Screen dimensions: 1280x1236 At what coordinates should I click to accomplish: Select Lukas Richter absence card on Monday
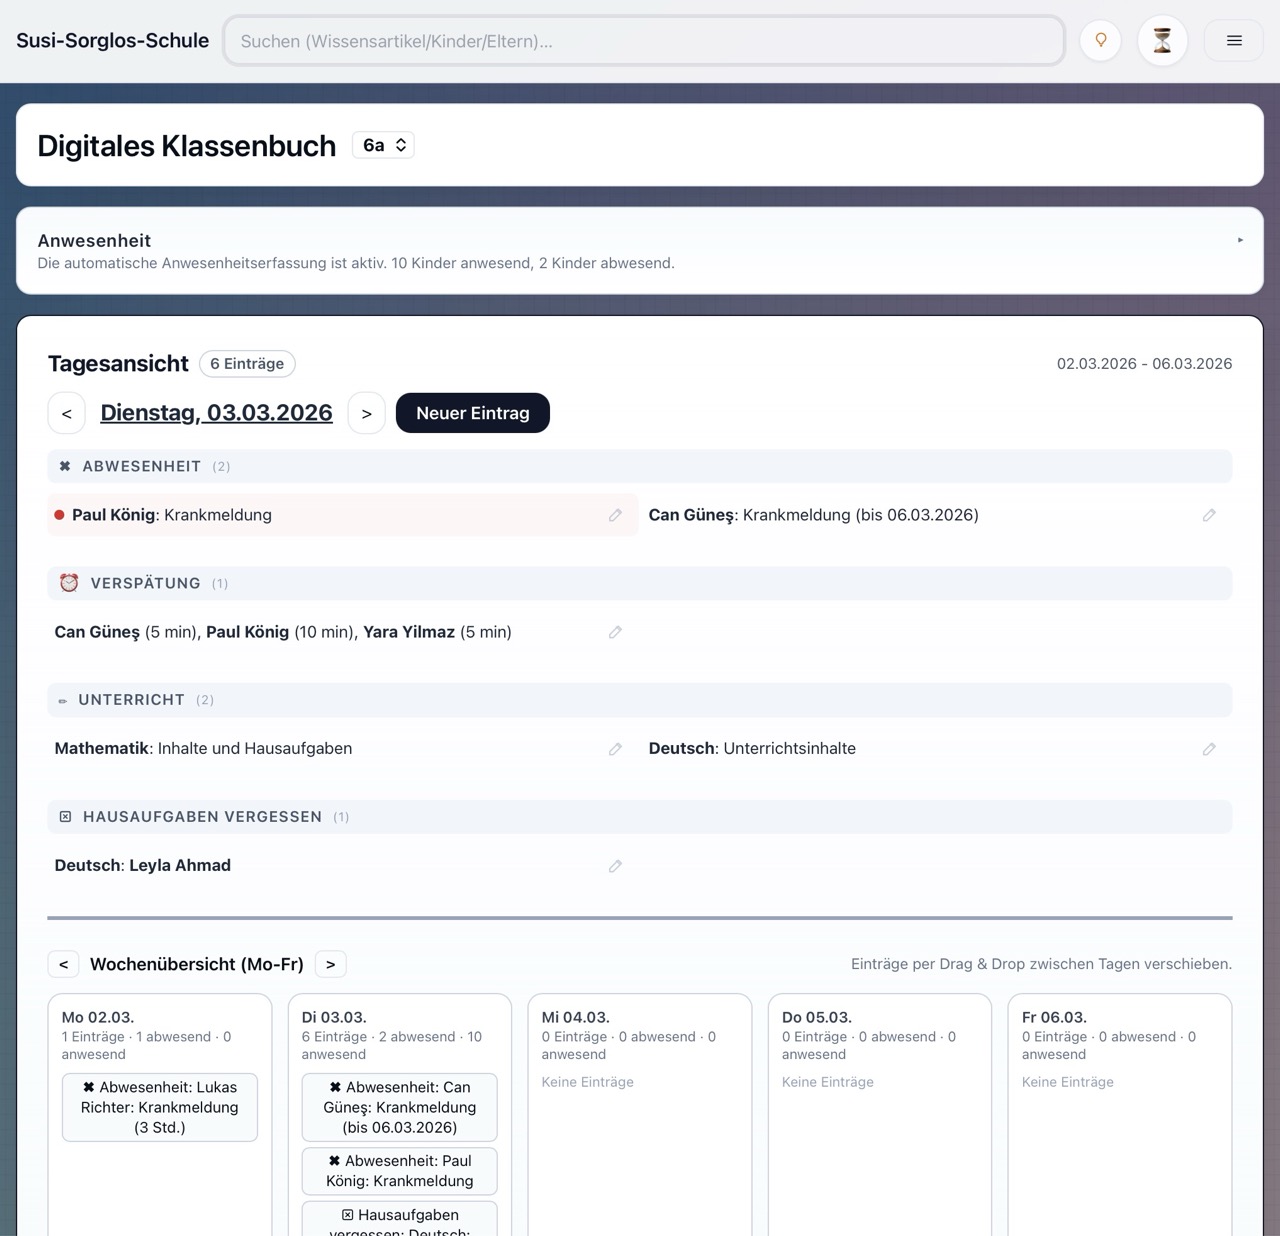160,1107
